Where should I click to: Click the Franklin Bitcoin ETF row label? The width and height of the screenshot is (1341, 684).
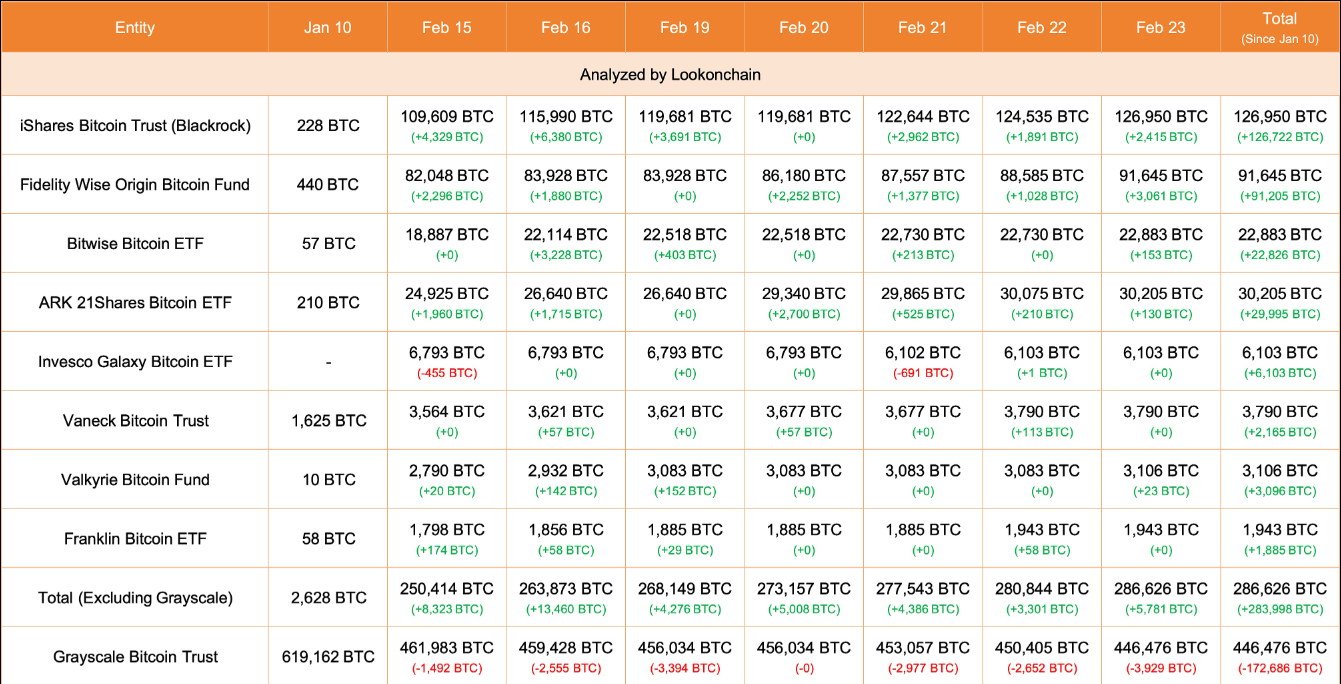[135, 539]
